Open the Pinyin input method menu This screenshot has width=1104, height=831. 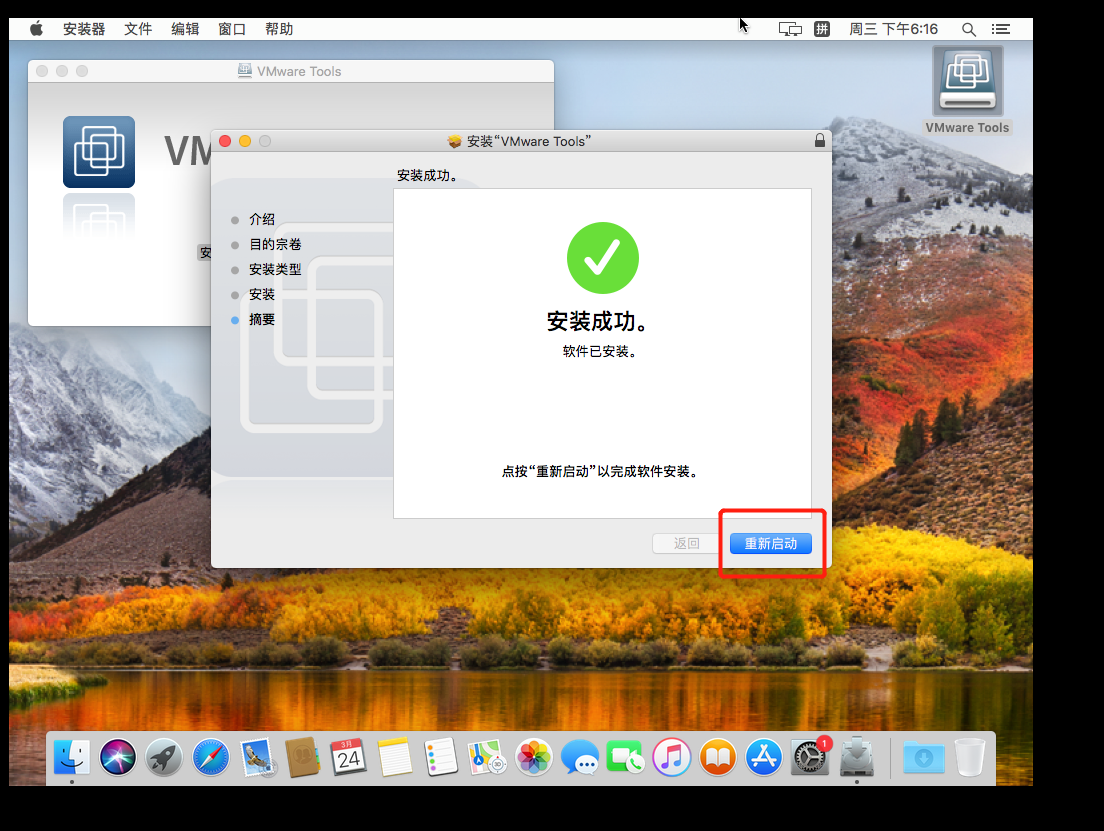(x=822, y=29)
